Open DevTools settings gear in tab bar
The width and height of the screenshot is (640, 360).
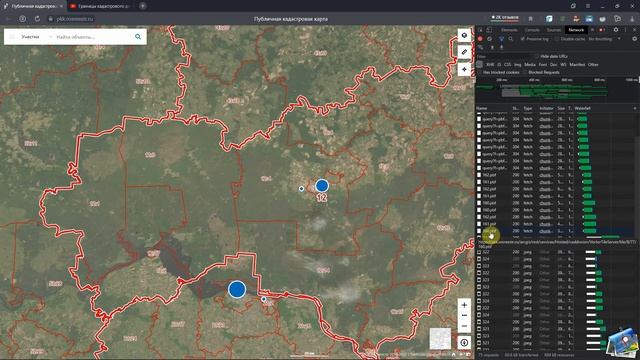[616, 30]
